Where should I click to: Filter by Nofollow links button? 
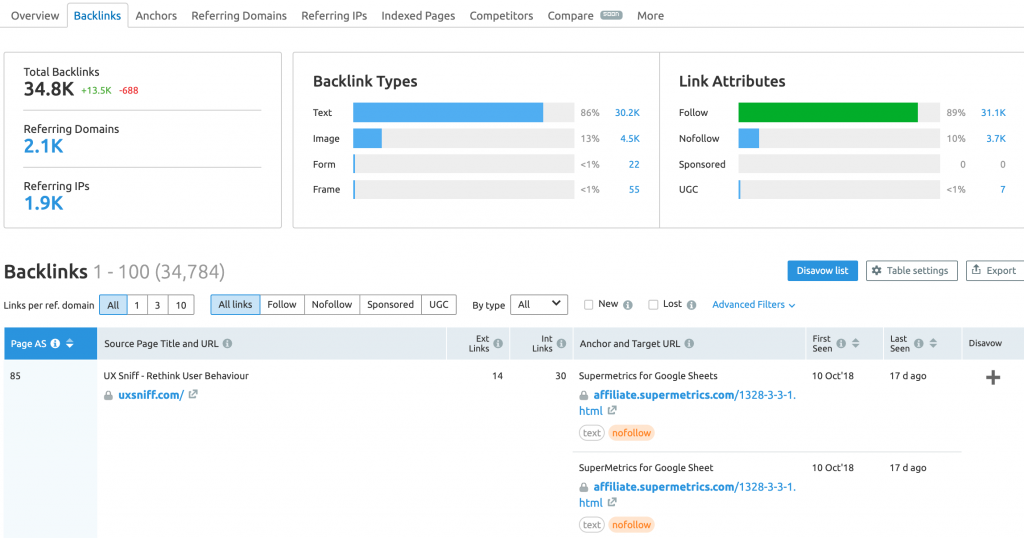(x=332, y=305)
